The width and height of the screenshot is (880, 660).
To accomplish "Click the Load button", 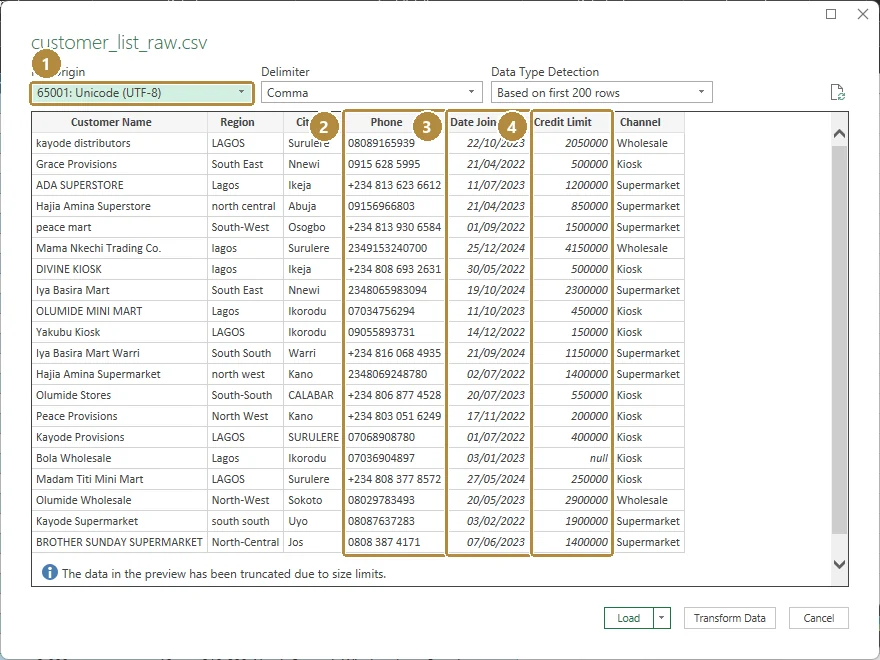I will (629, 618).
